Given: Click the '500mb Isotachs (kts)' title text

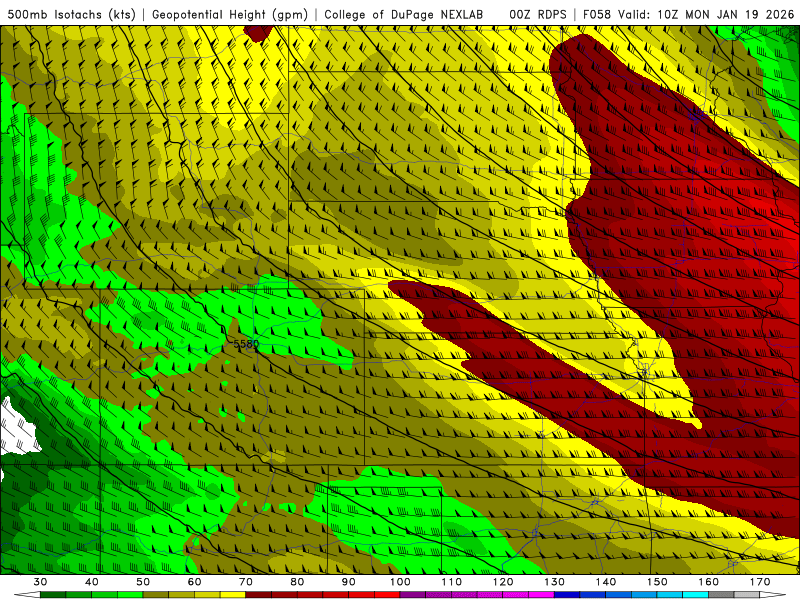Looking at the screenshot, I should [x=71, y=14].
